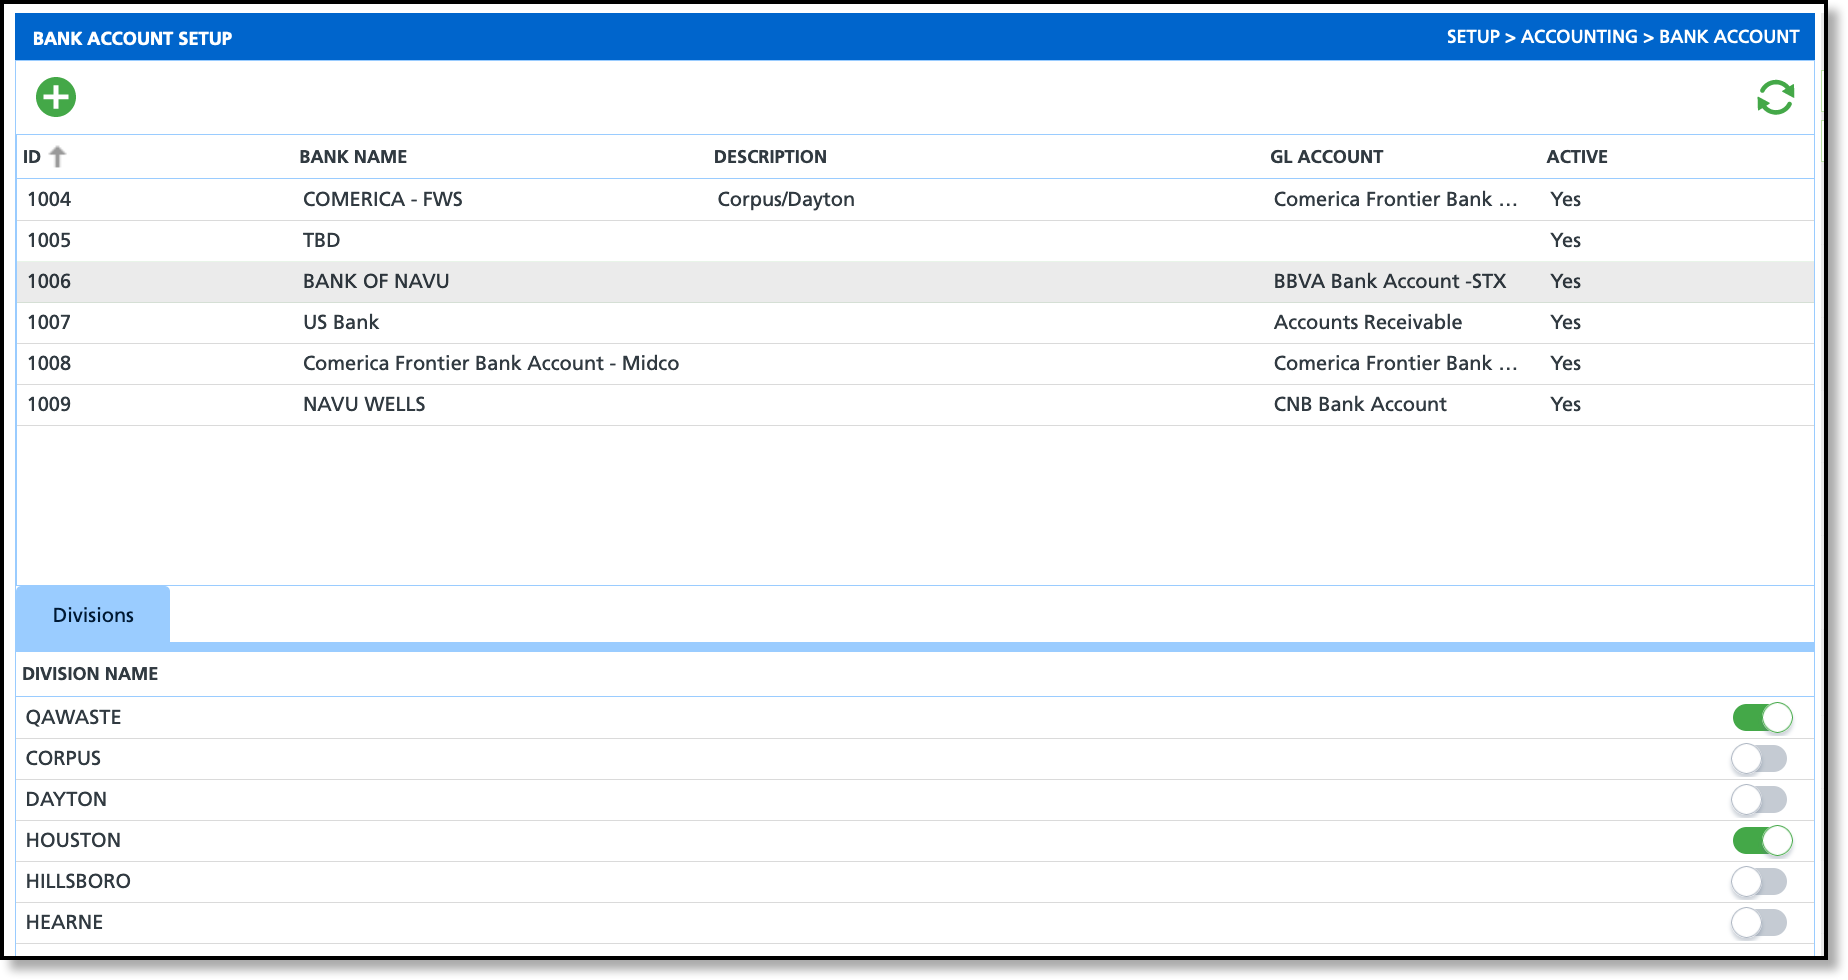The height and width of the screenshot is (980, 1848).
Task: Open the Divisions tab
Action: [93, 615]
